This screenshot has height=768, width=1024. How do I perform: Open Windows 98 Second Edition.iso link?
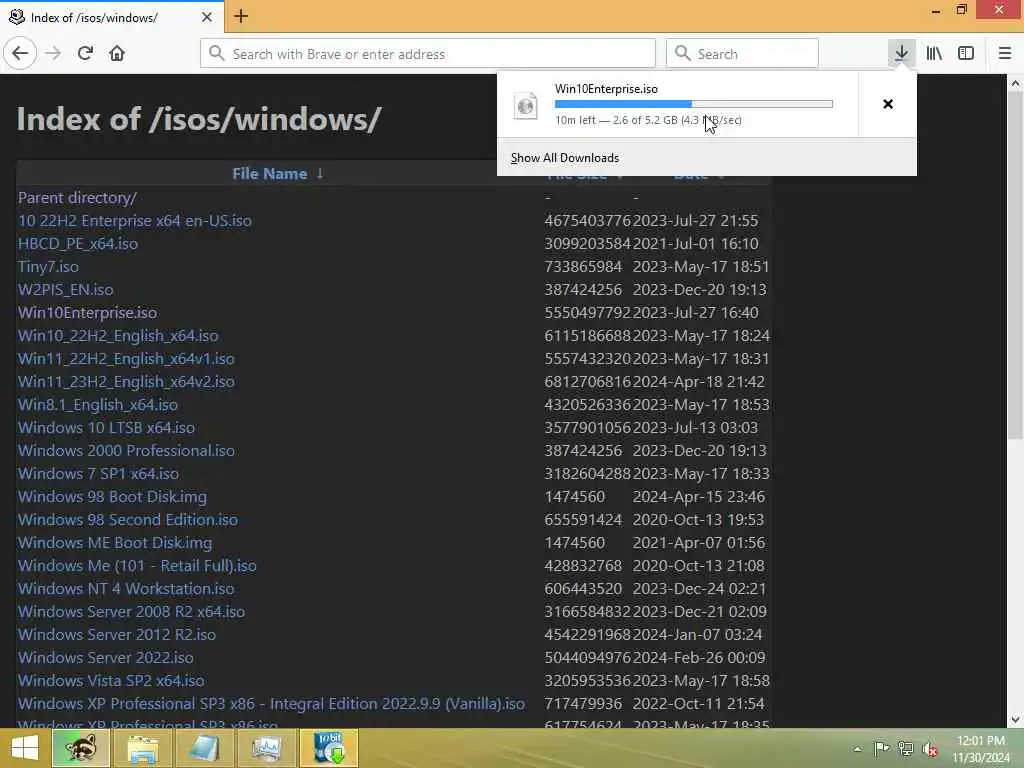[127, 519]
